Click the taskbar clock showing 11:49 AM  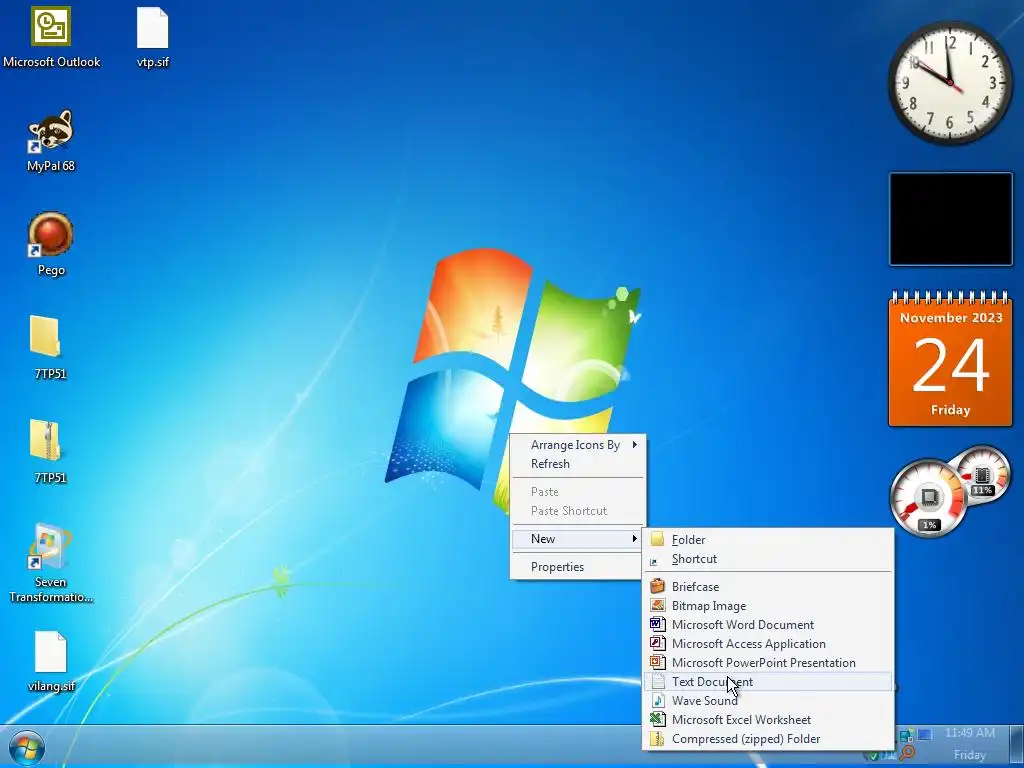pos(970,733)
